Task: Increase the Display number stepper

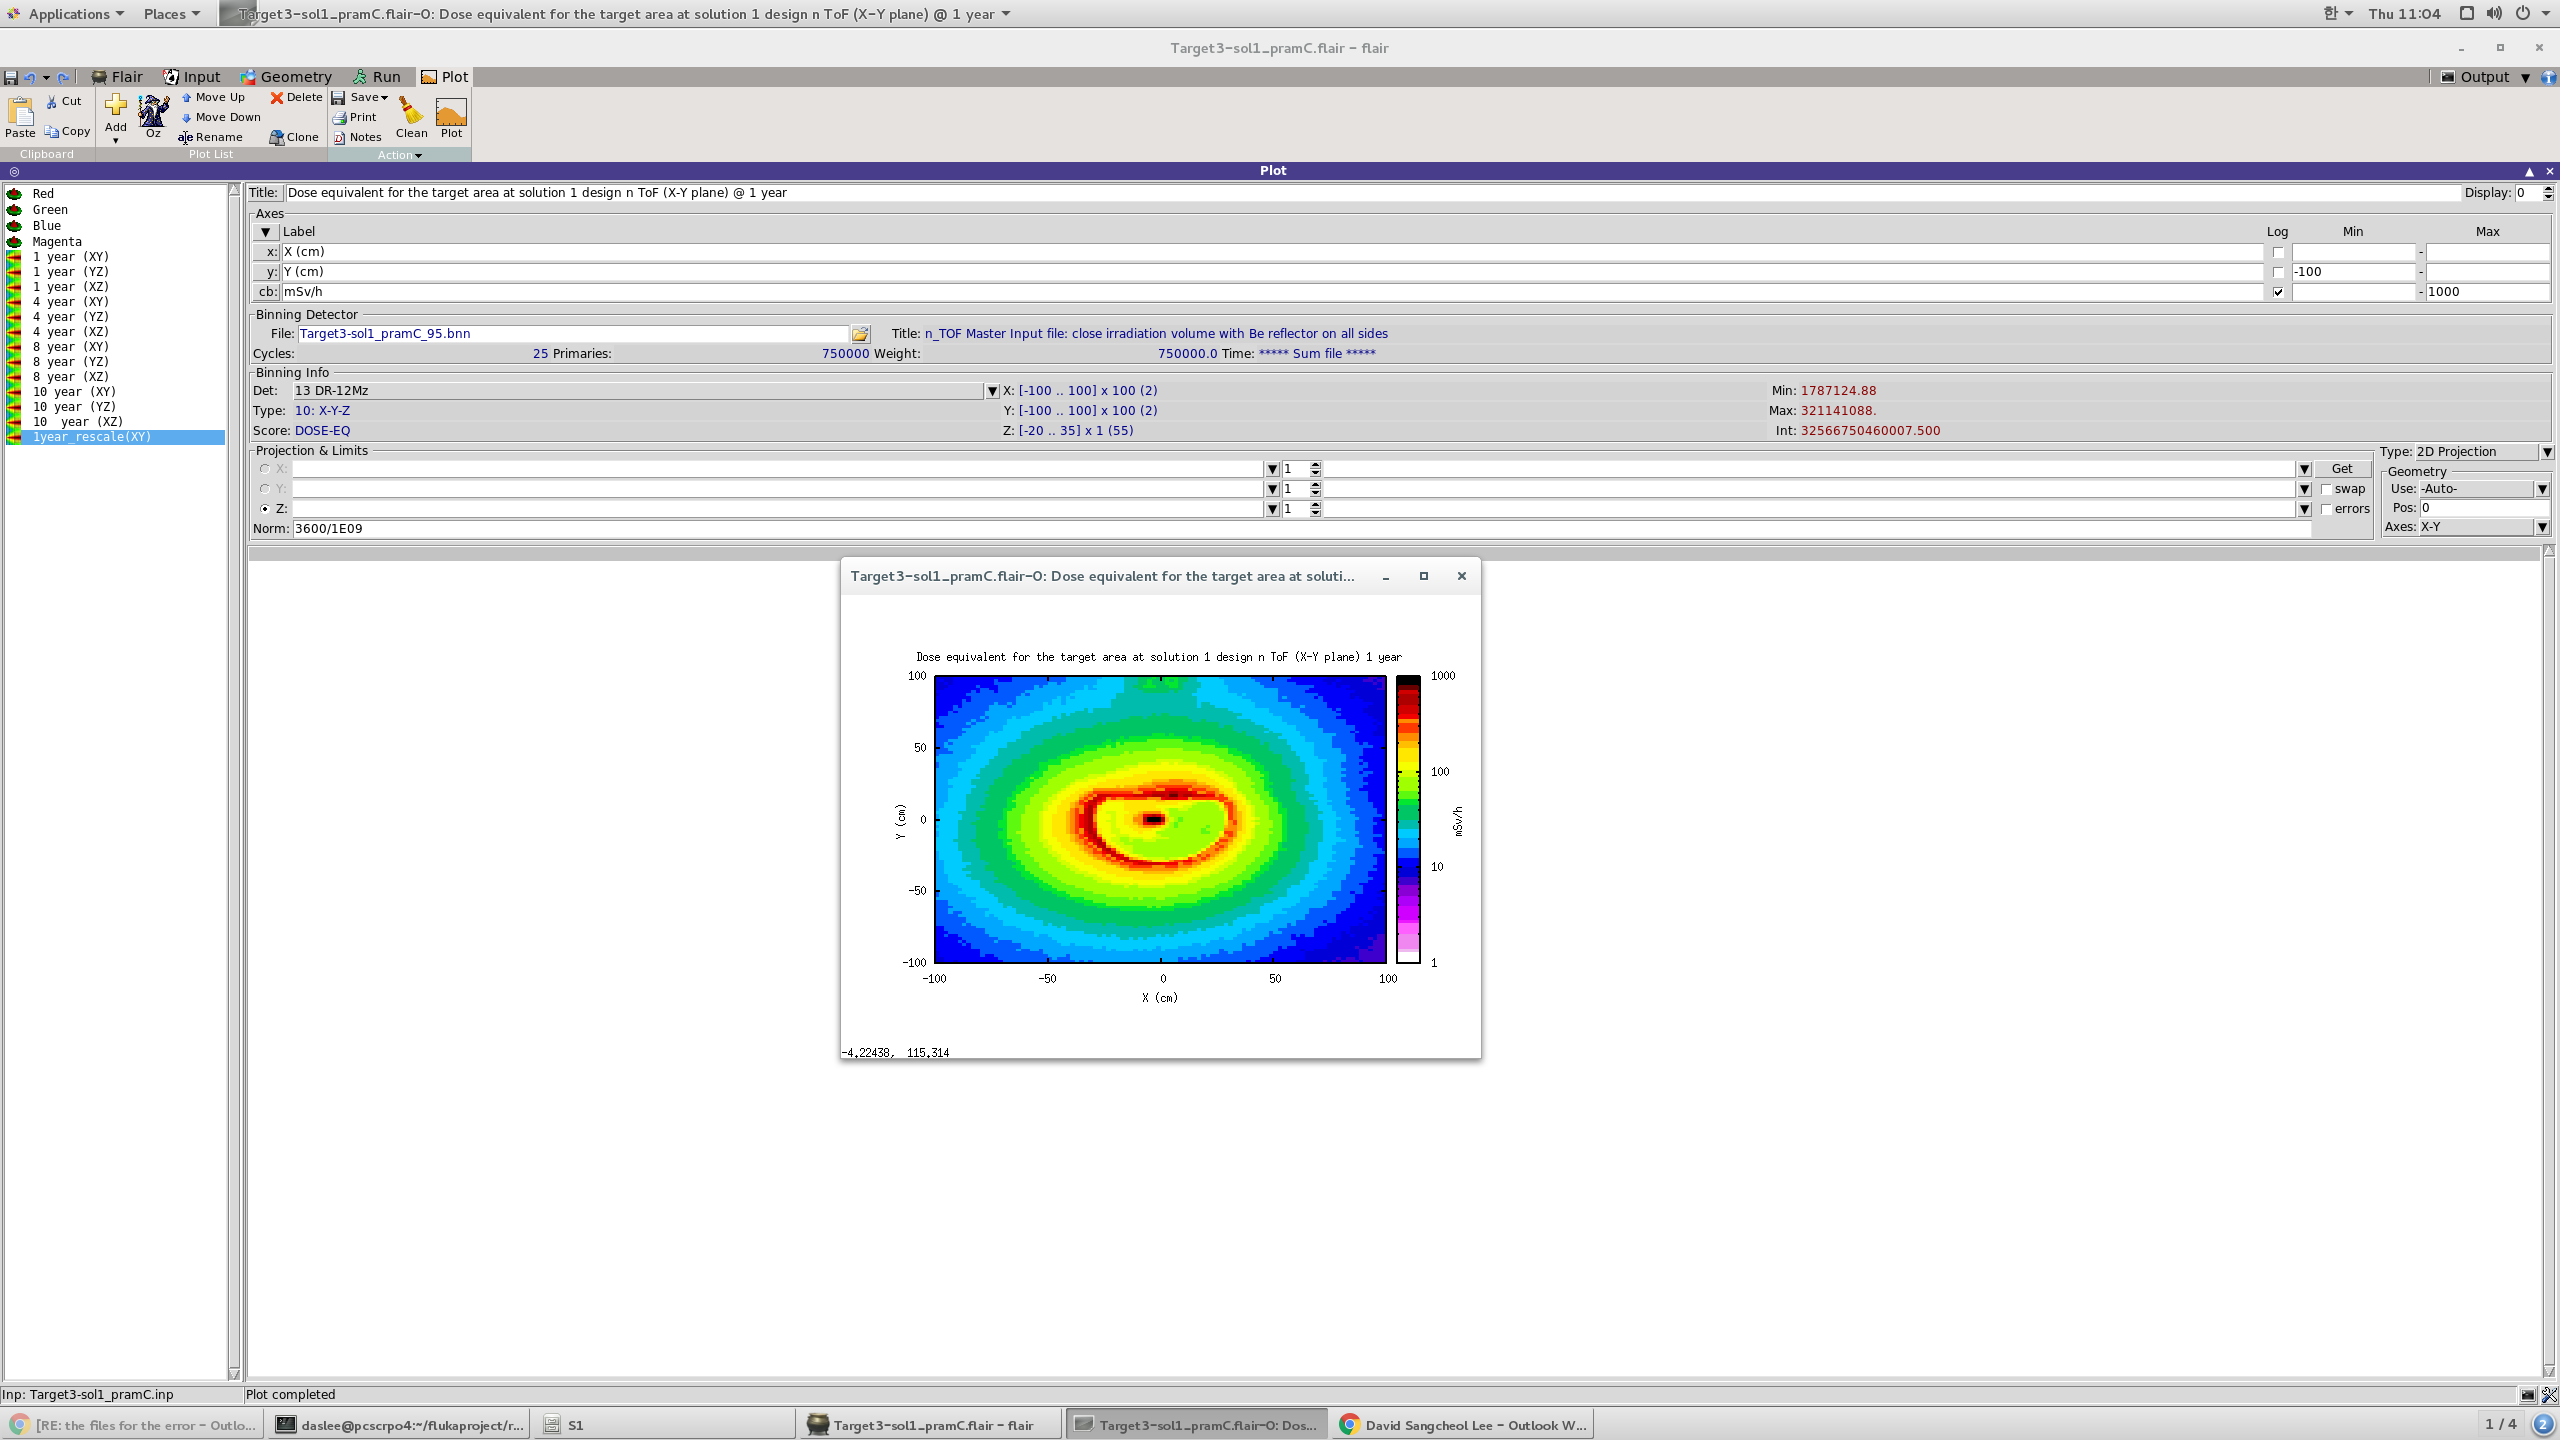Action: pyautogui.click(x=2547, y=189)
